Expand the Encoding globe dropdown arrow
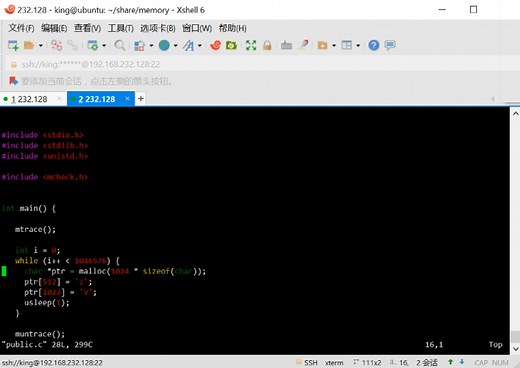This screenshot has width=520, height=368. coord(175,45)
